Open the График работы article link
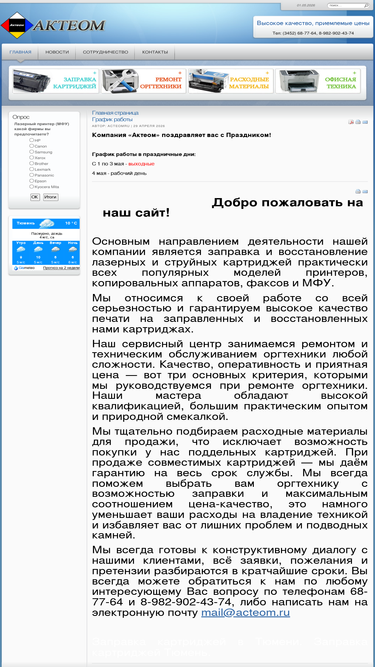The height and width of the screenshot is (667, 375). point(112,120)
